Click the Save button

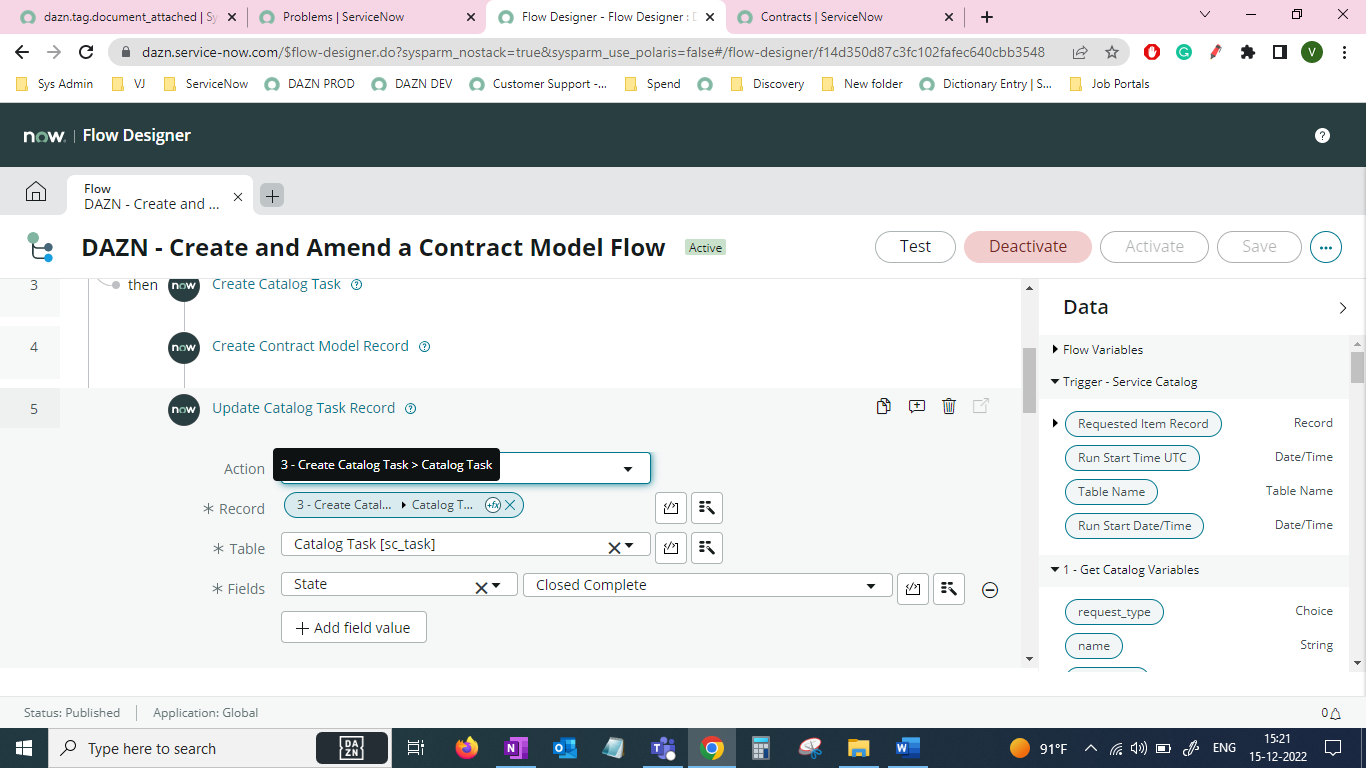(1259, 247)
